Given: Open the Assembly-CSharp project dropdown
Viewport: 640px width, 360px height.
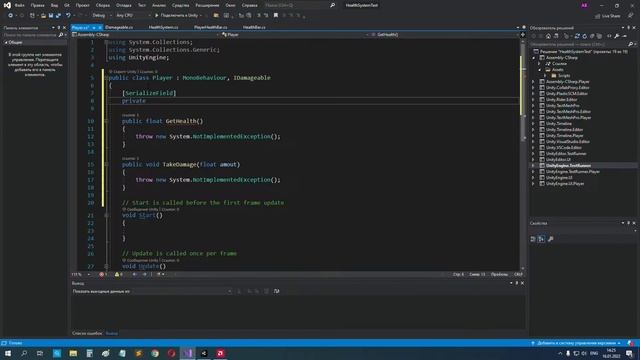Looking at the screenshot, I should 146,35.
